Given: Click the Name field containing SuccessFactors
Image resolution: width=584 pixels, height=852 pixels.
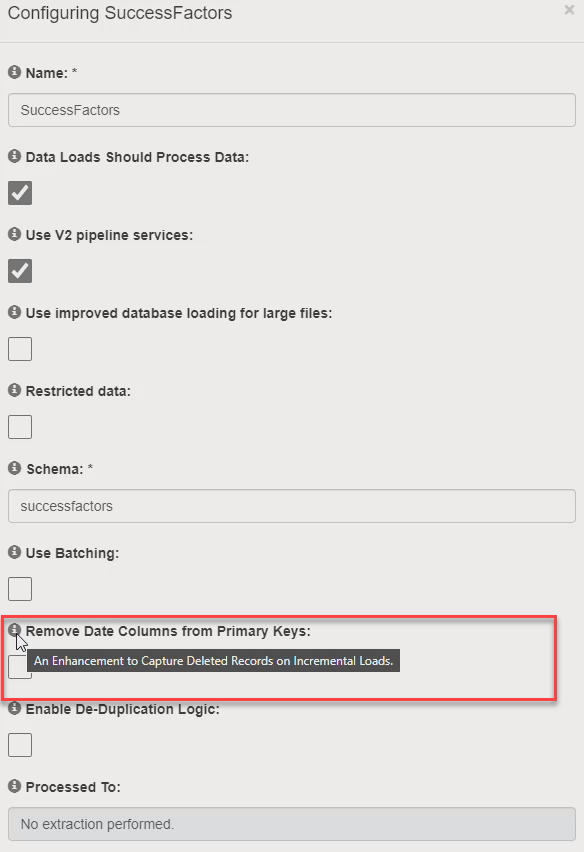Looking at the screenshot, I should [x=292, y=110].
